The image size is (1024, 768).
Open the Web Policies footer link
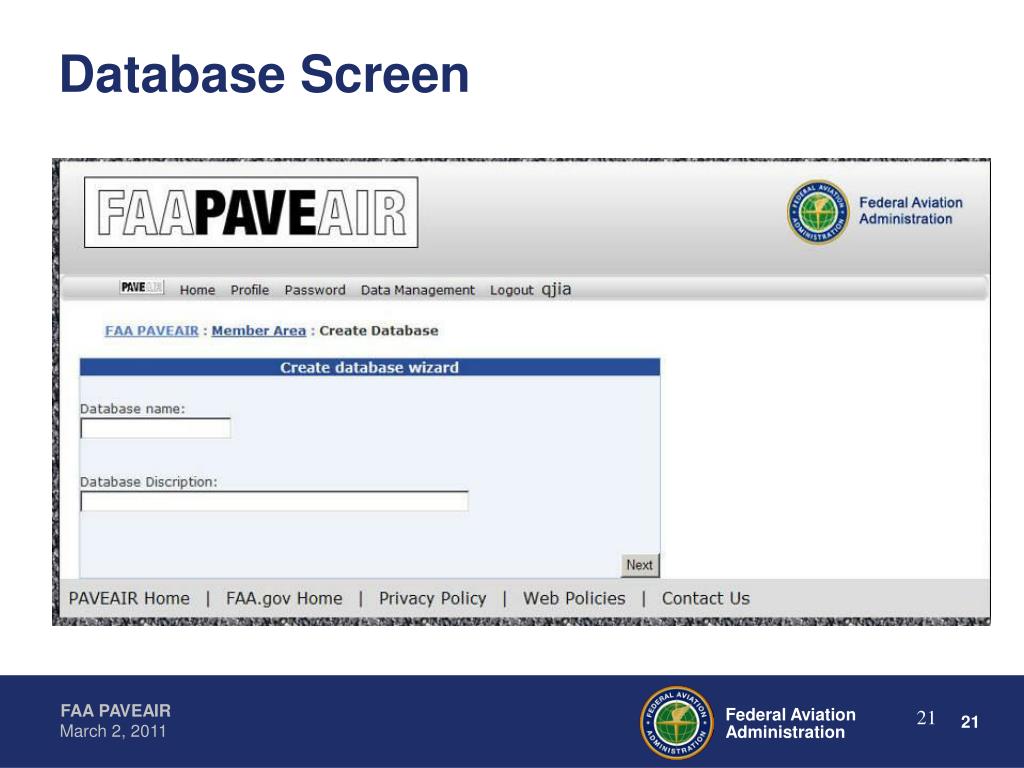pyautogui.click(x=574, y=598)
